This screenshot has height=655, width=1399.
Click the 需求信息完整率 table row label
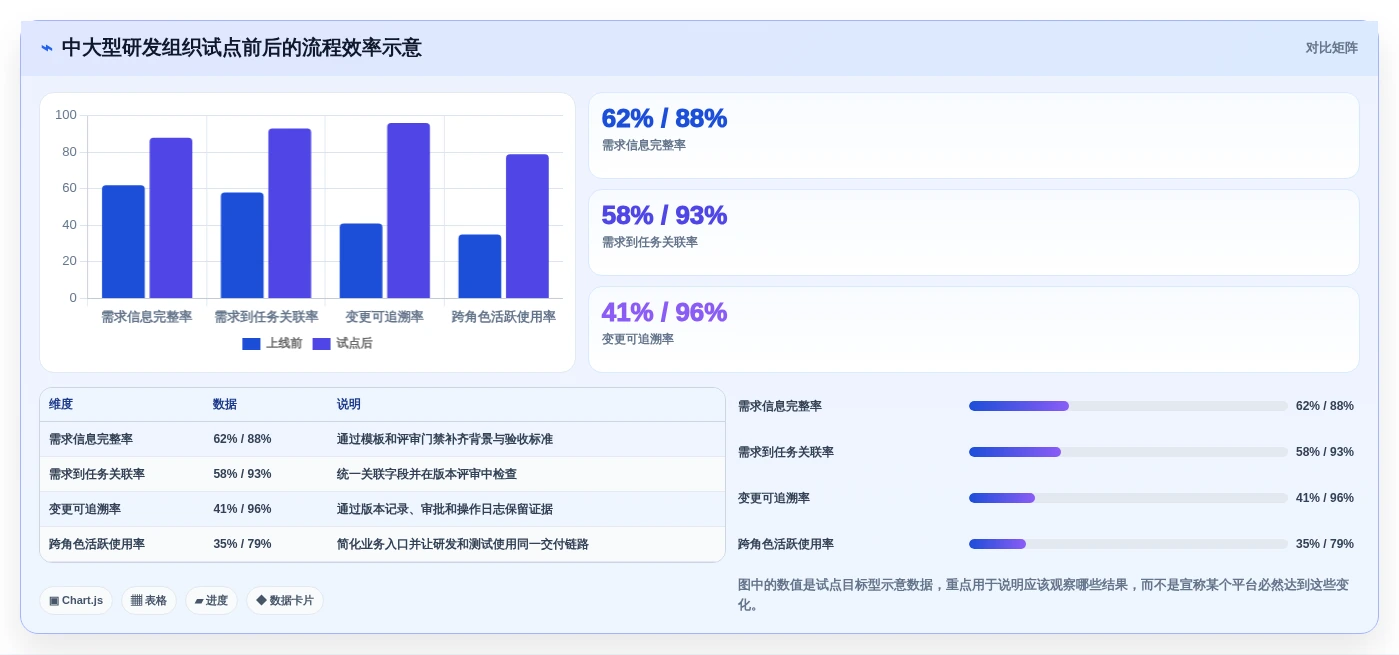point(91,439)
